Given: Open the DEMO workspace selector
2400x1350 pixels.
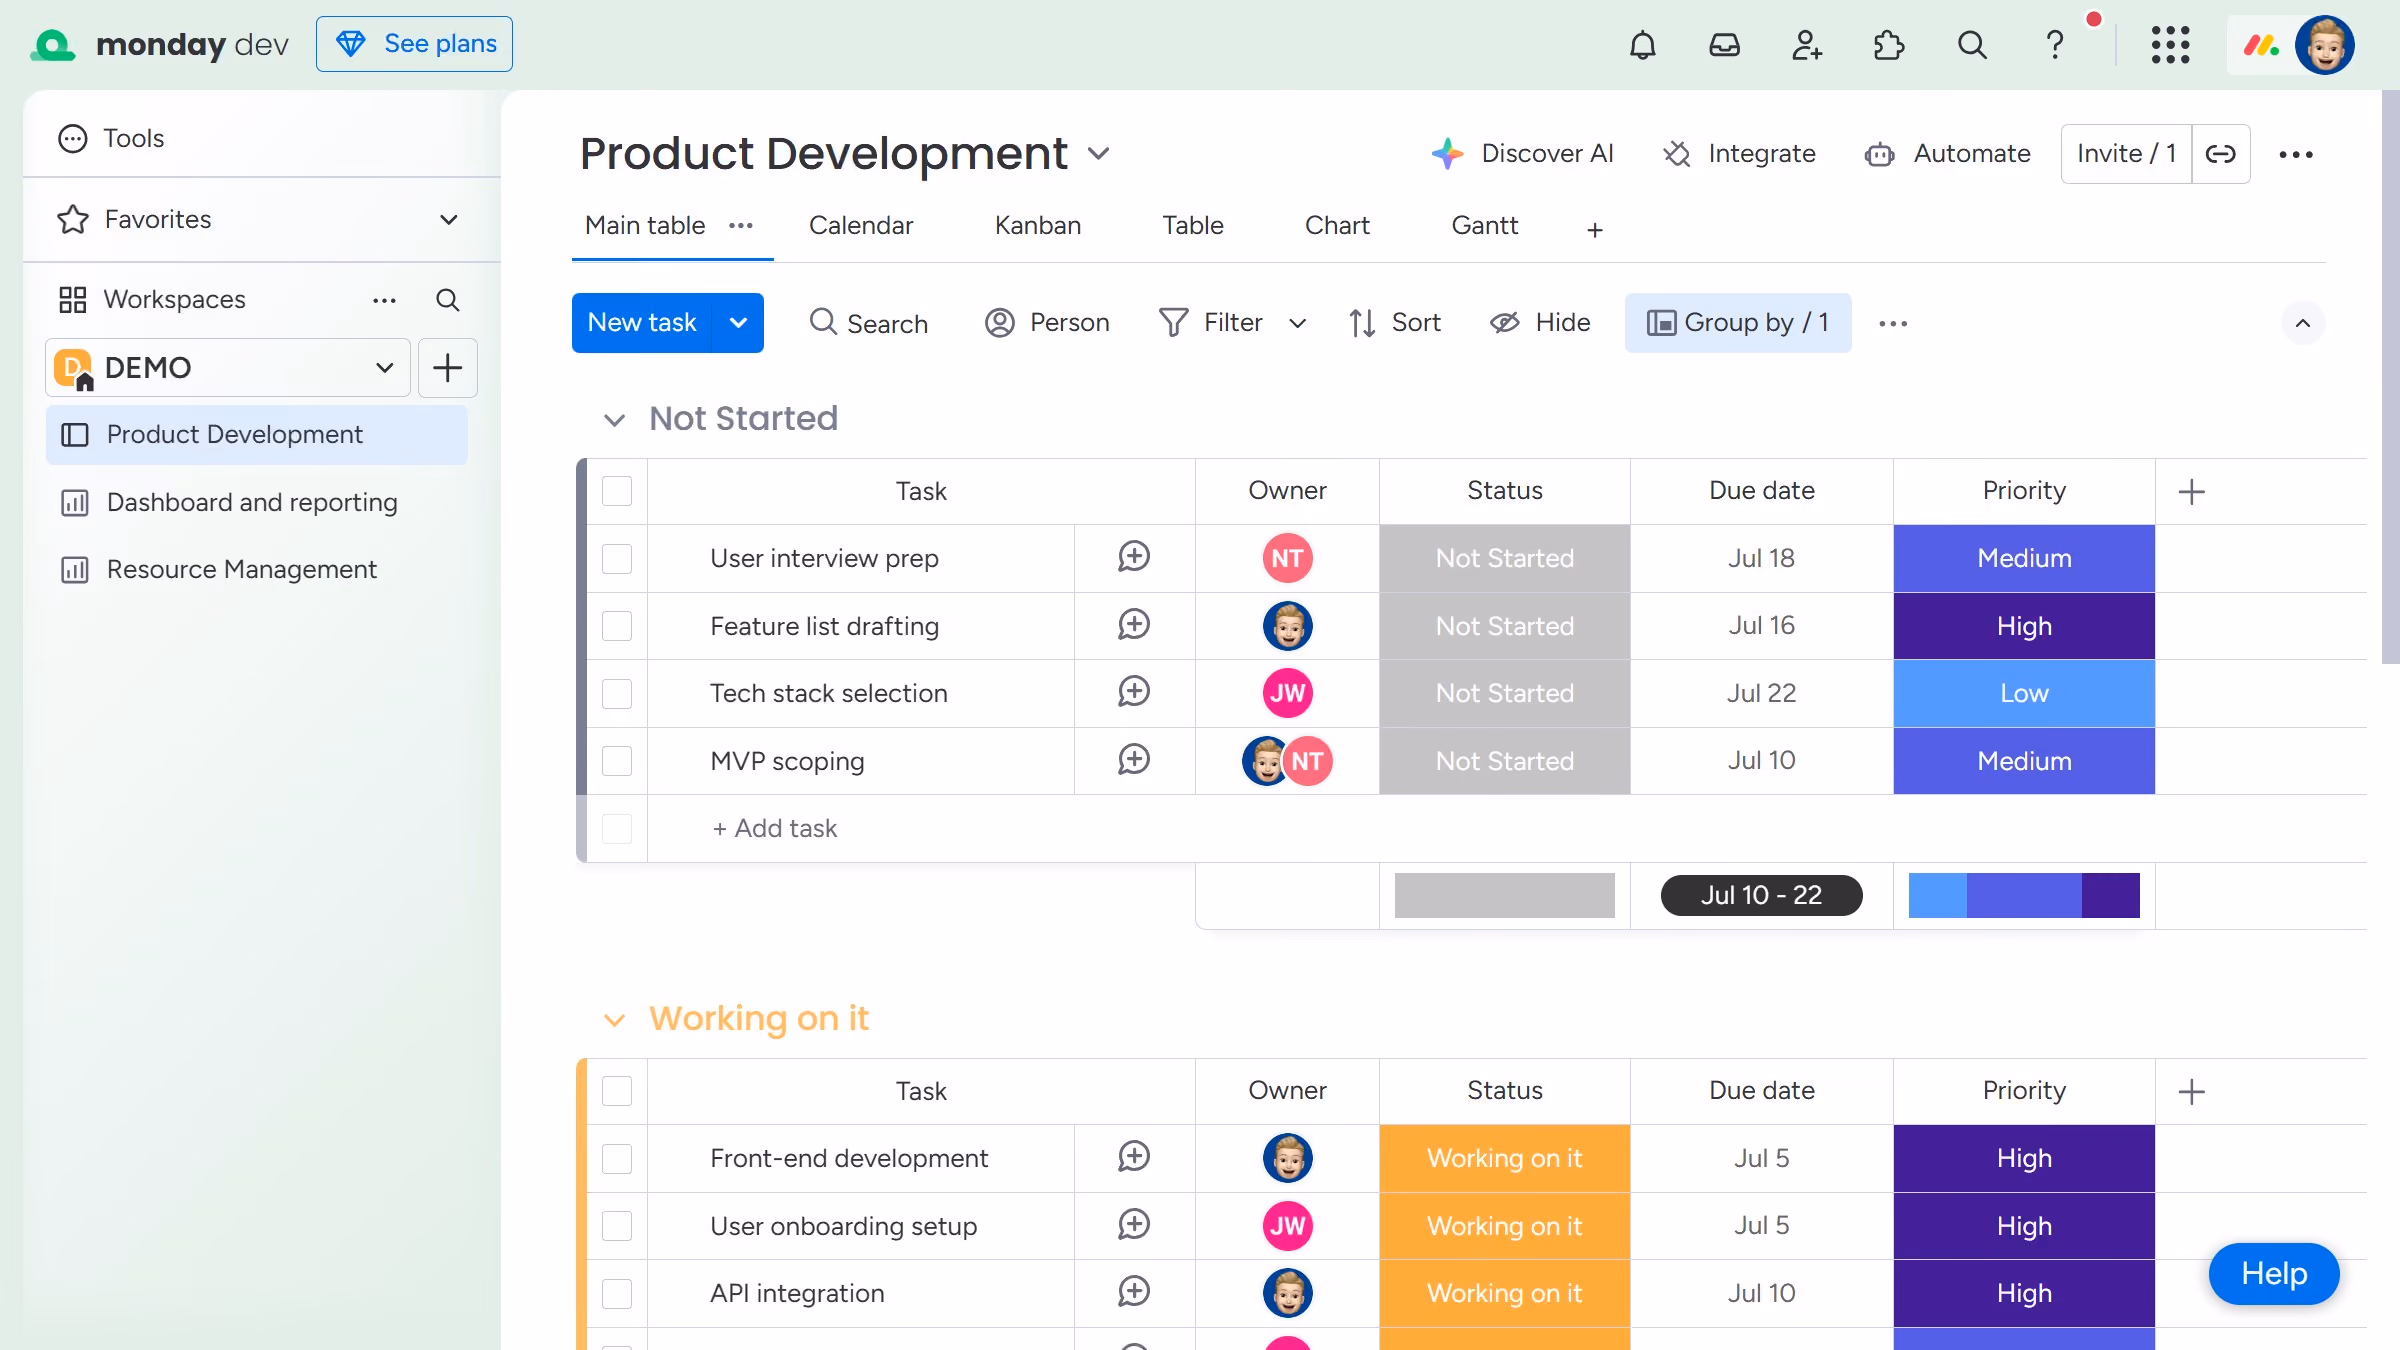Looking at the screenshot, I should 228,368.
